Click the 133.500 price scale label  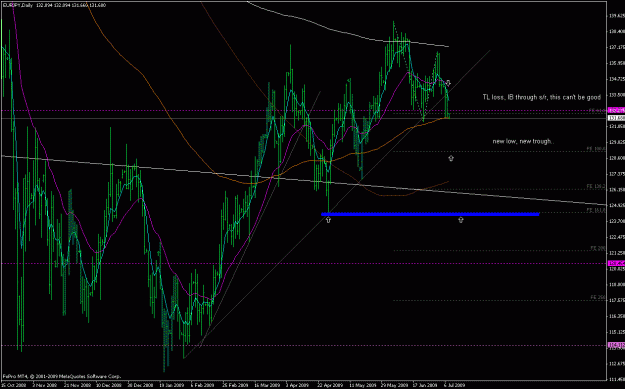tap(617, 95)
